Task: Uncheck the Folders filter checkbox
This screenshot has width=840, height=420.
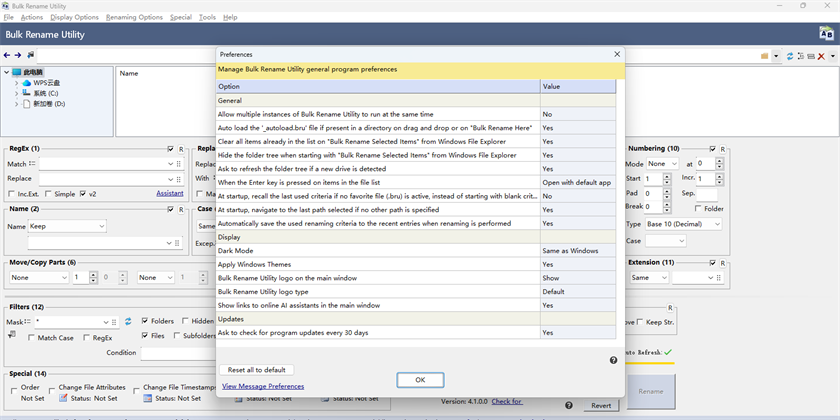Action: click(146, 322)
